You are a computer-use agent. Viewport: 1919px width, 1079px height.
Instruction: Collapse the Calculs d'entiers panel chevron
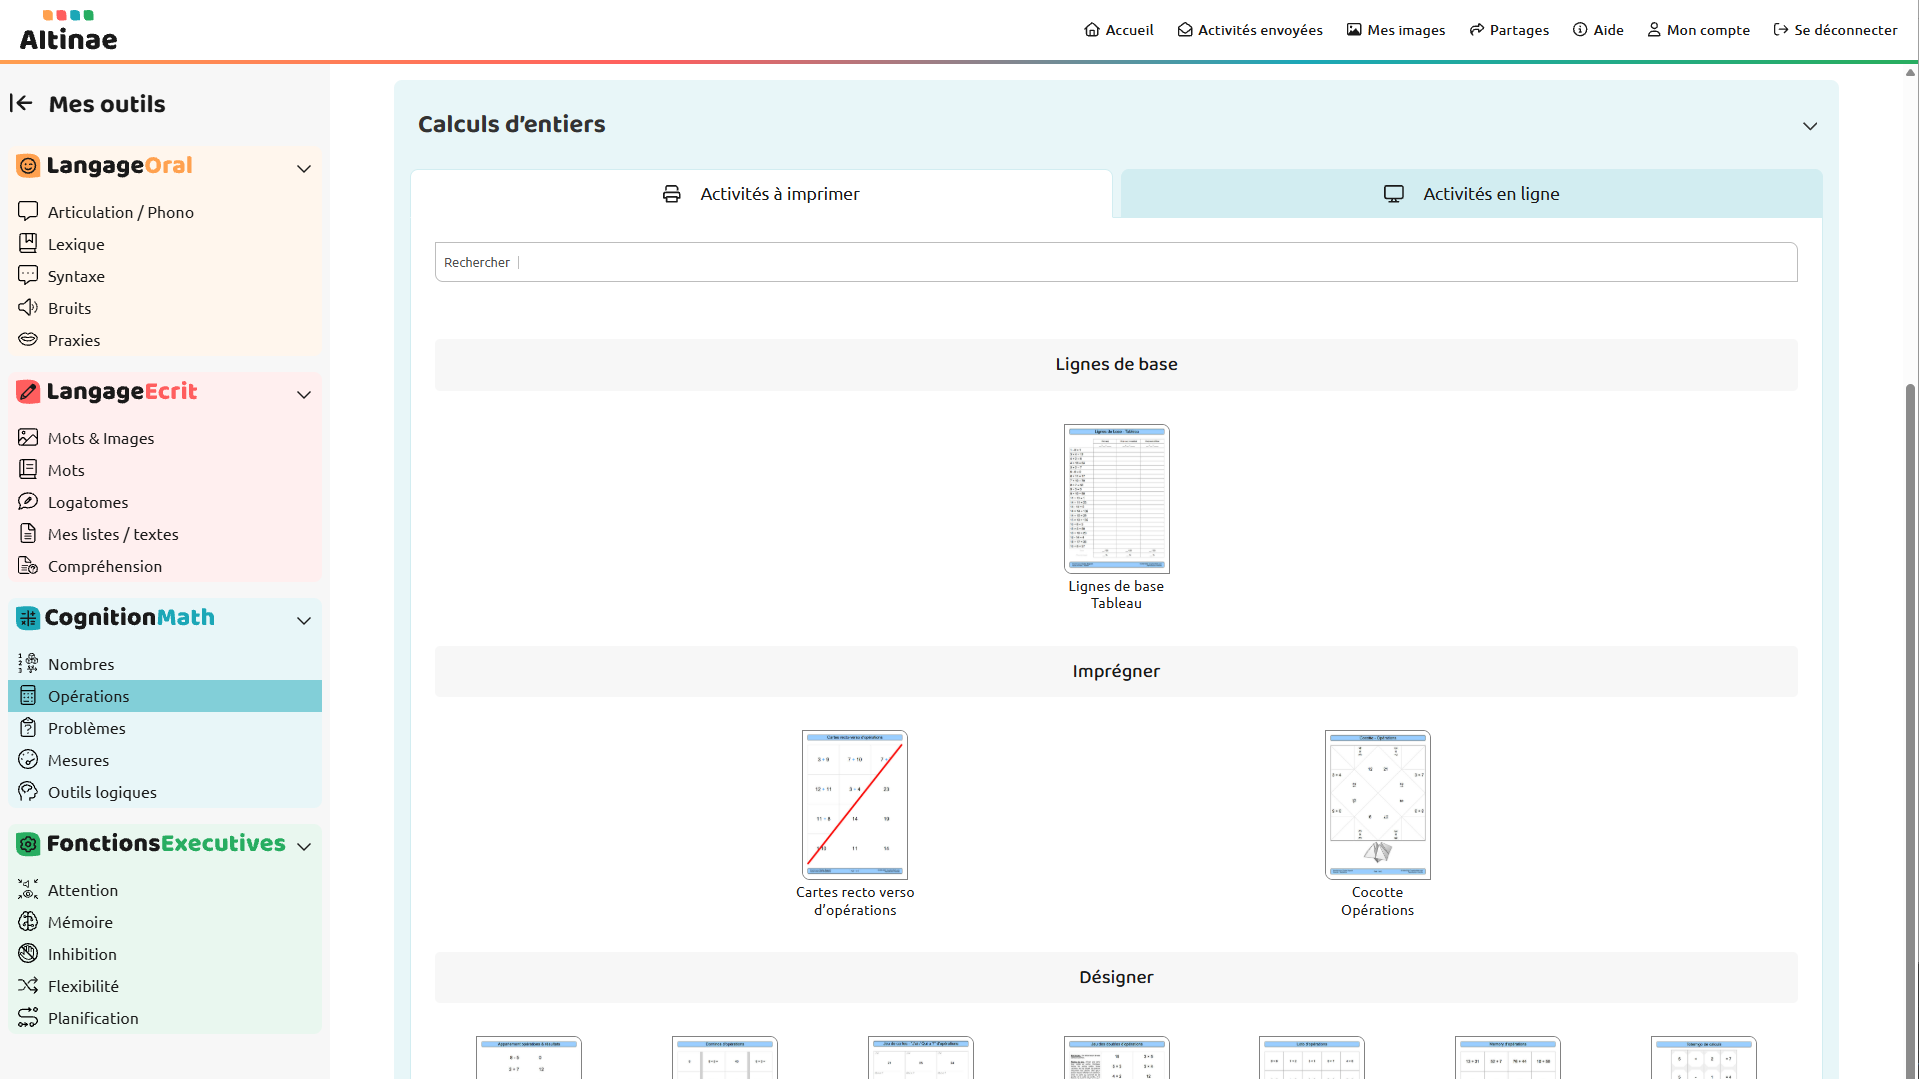1809,126
